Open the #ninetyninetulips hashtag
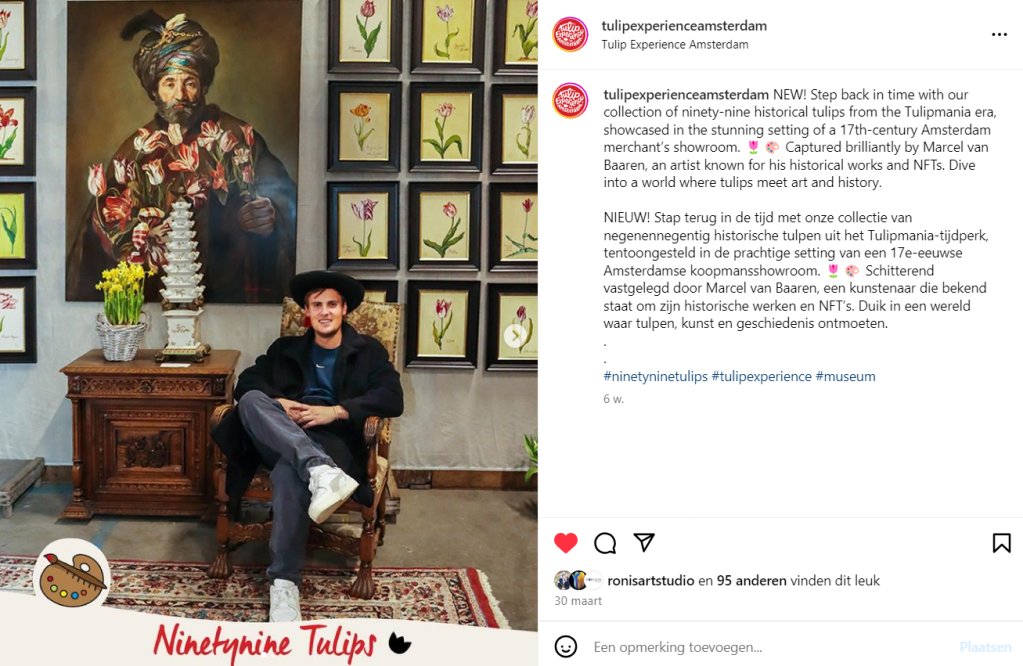Viewport: 1023px width, 666px height. click(x=655, y=376)
